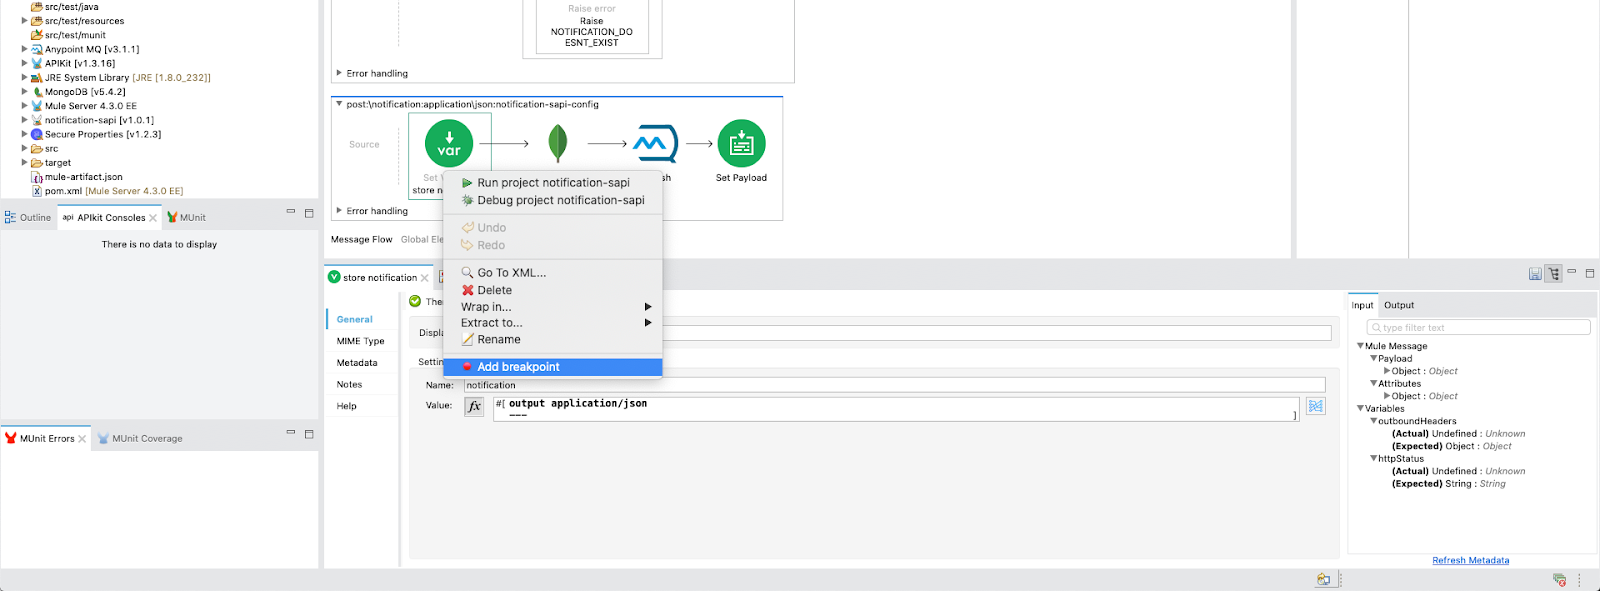Switch to the MUnit Coverage tab
Image resolution: width=1600 pixels, height=591 pixels.
147,438
